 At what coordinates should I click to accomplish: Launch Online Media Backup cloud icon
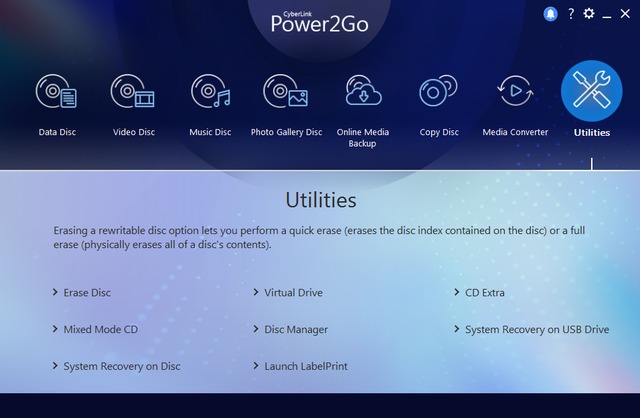tap(362, 94)
